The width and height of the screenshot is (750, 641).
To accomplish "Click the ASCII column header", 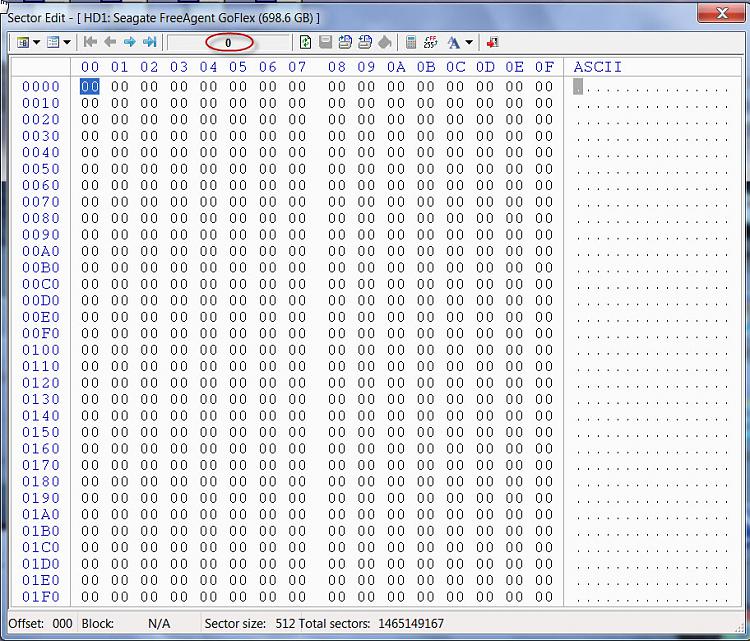I will click(598, 67).
